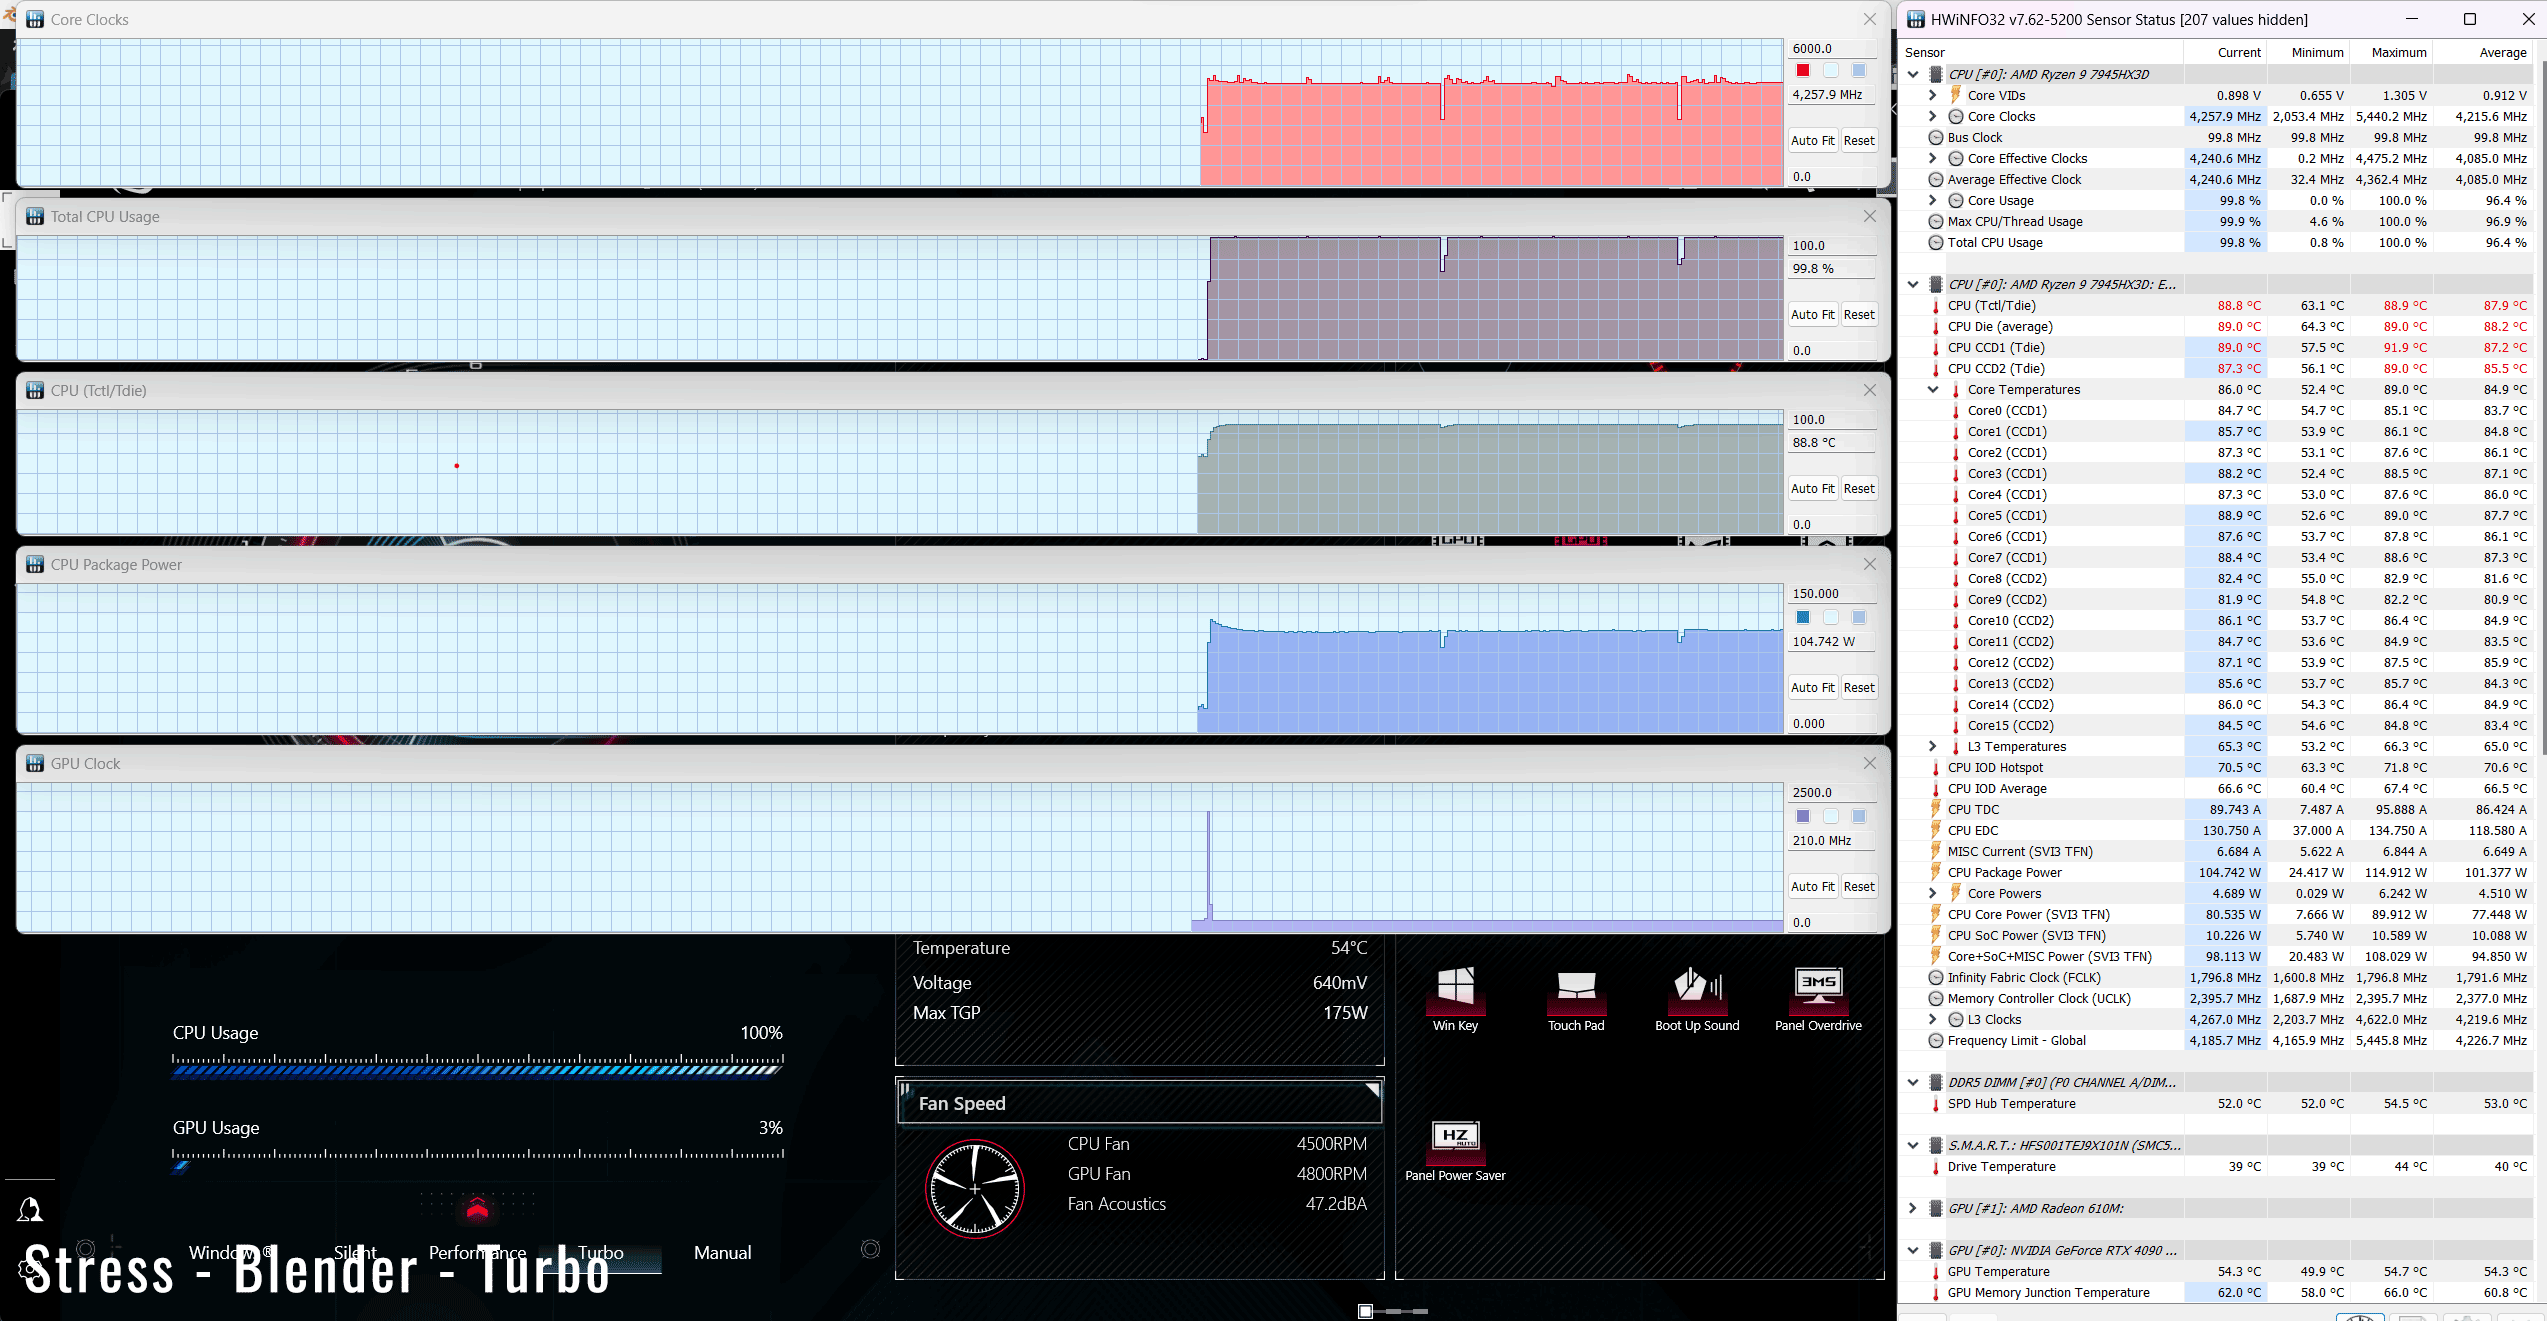This screenshot has height=1321, width=2547.
Task: Toggle the Win Key setting
Action: (x=1455, y=998)
